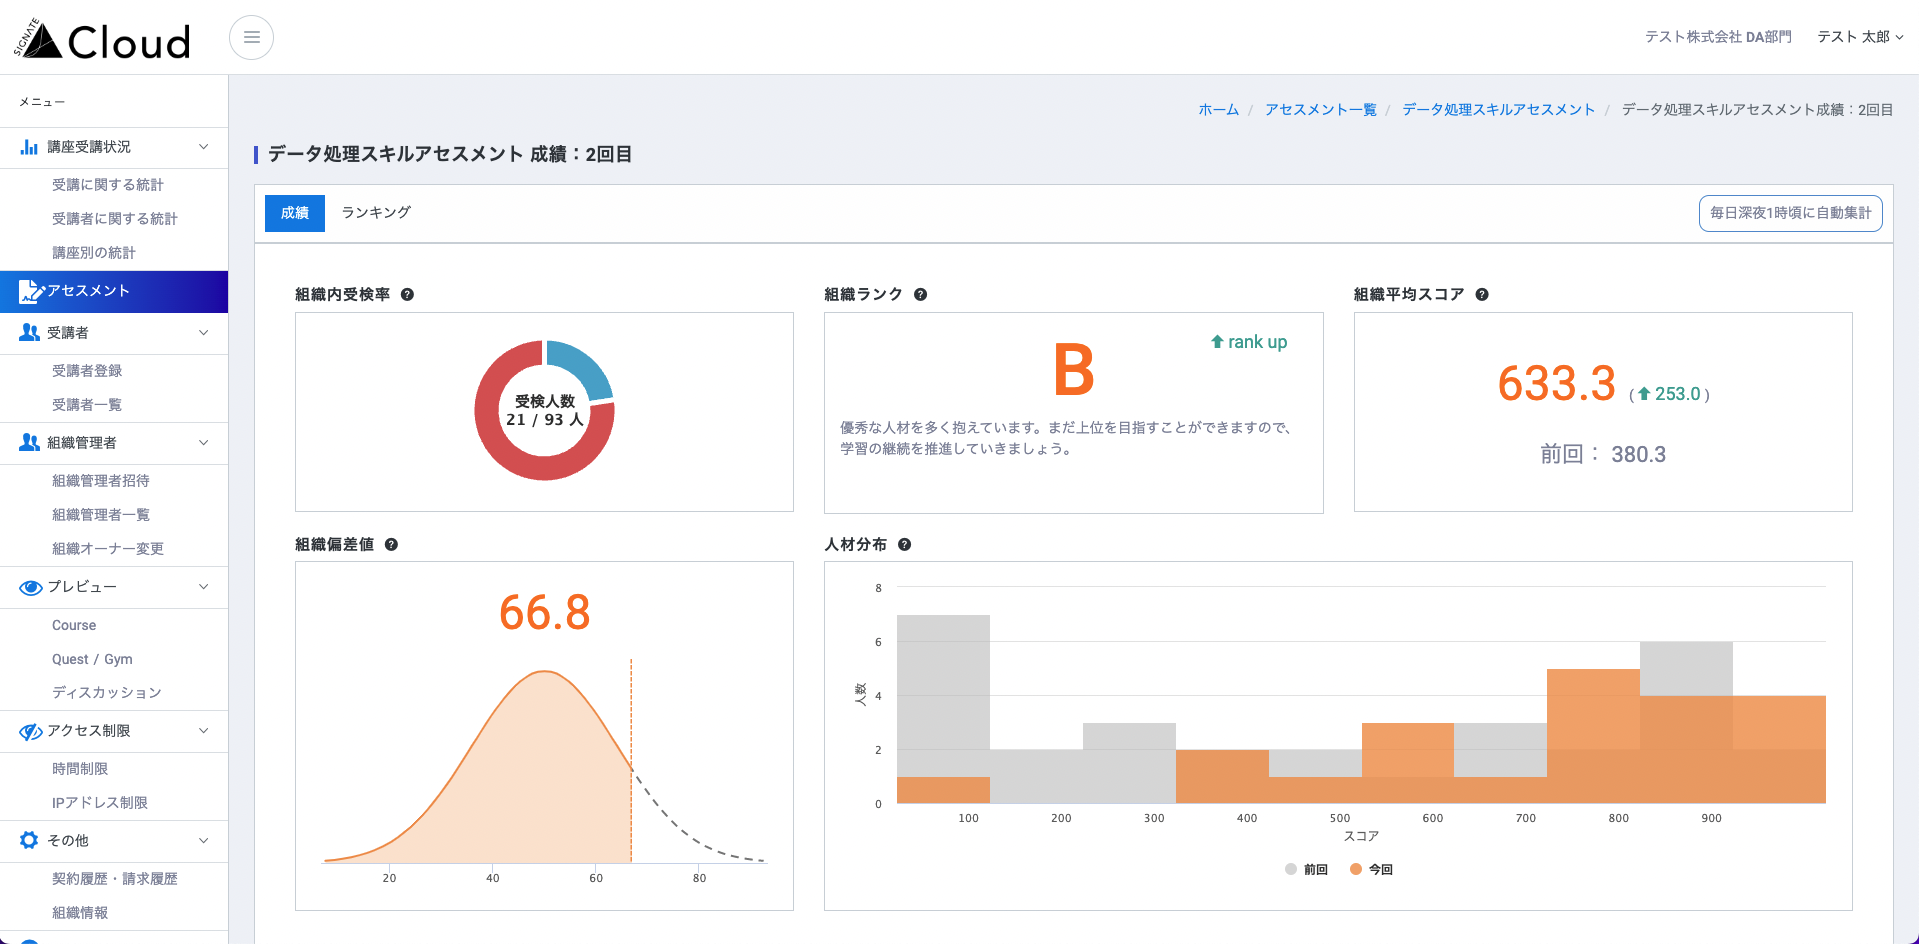Open 受講者一覧 in the sidebar
The image size is (1919, 944).
[87, 405]
